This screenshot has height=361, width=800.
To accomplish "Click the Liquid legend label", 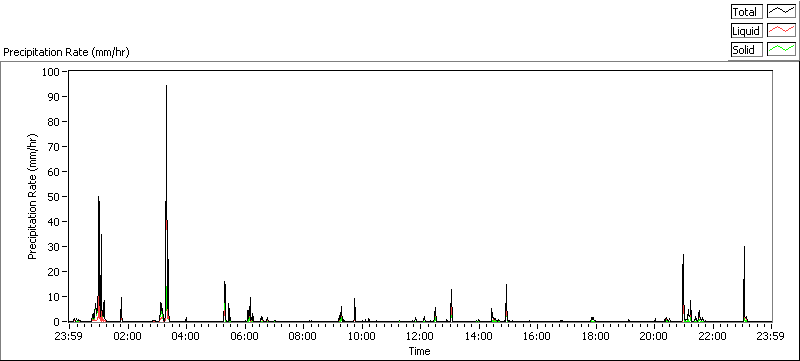I will 746,31.
